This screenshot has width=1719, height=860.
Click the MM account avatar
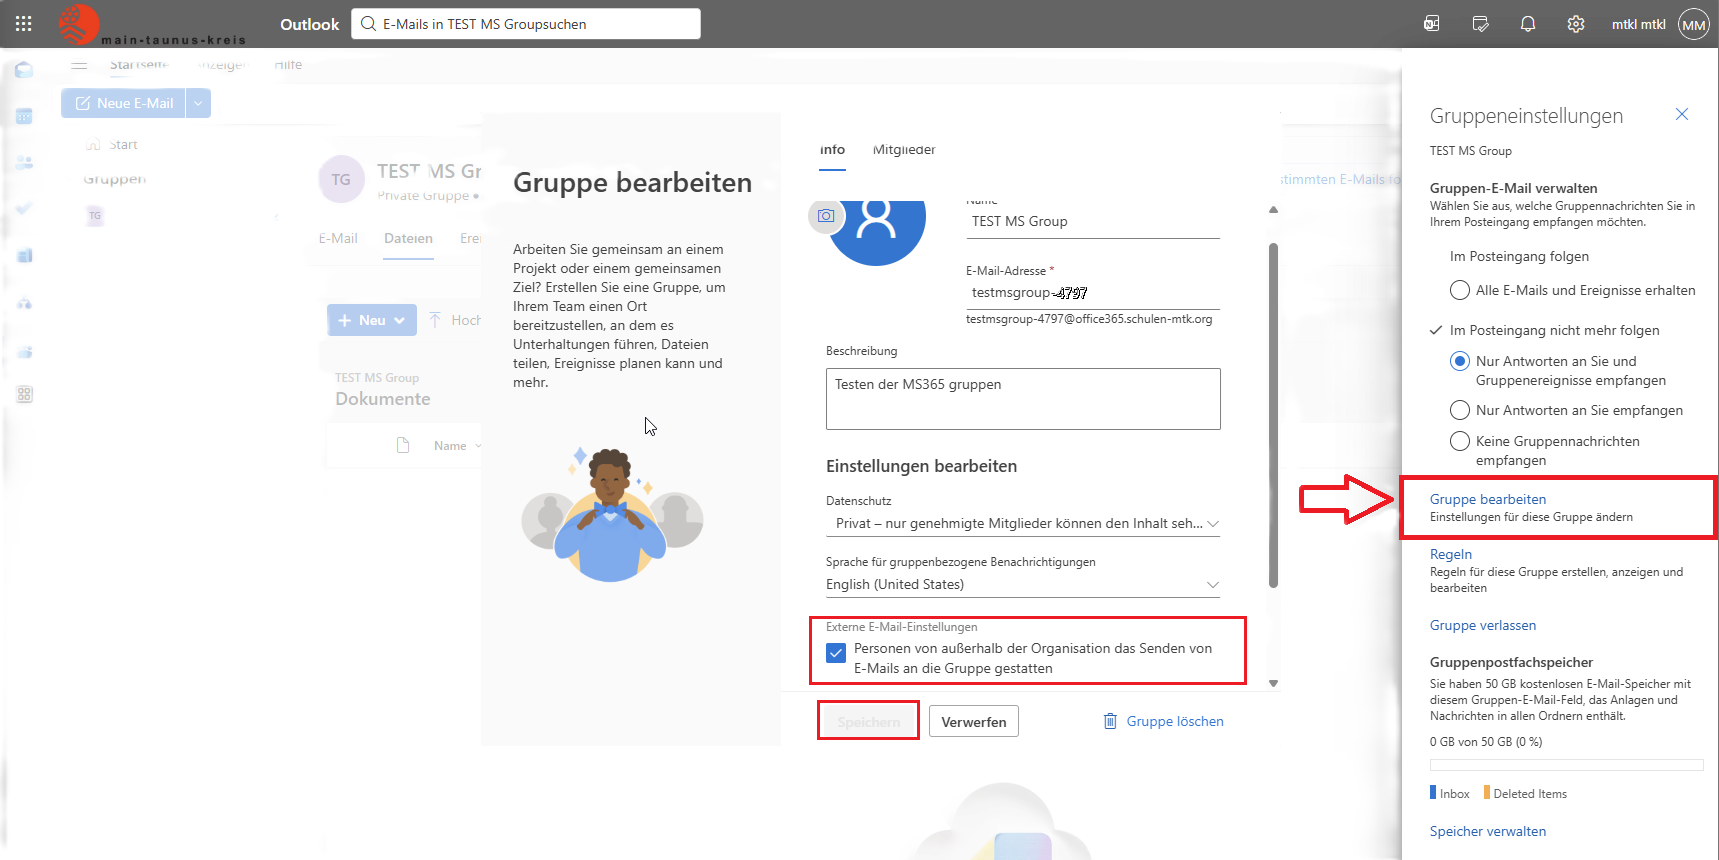point(1694,24)
